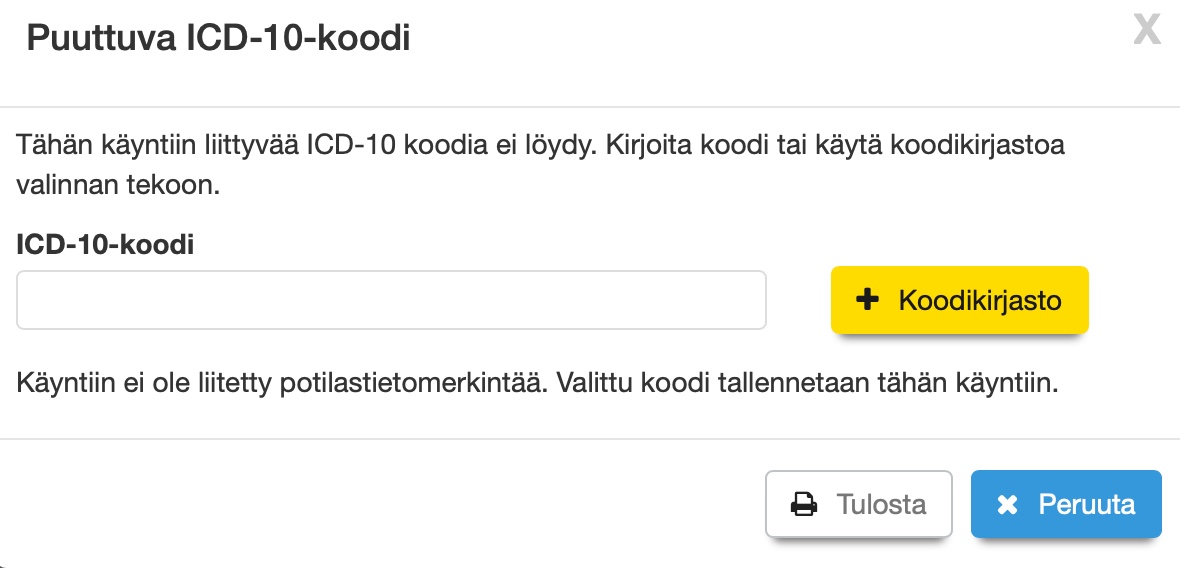The image size is (1180, 568).
Task: Click the word "Tulosta" on the white button
Action: pyautogui.click(x=881, y=505)
